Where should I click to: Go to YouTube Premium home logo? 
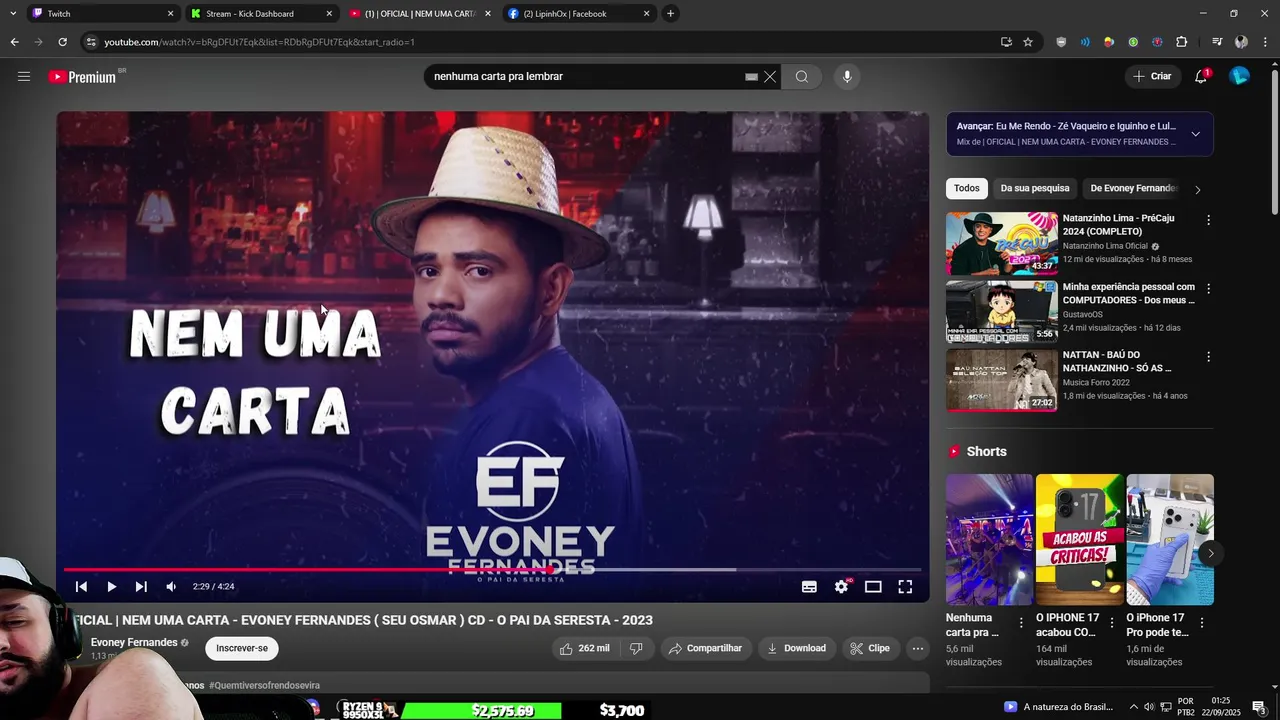click(83, 77)
